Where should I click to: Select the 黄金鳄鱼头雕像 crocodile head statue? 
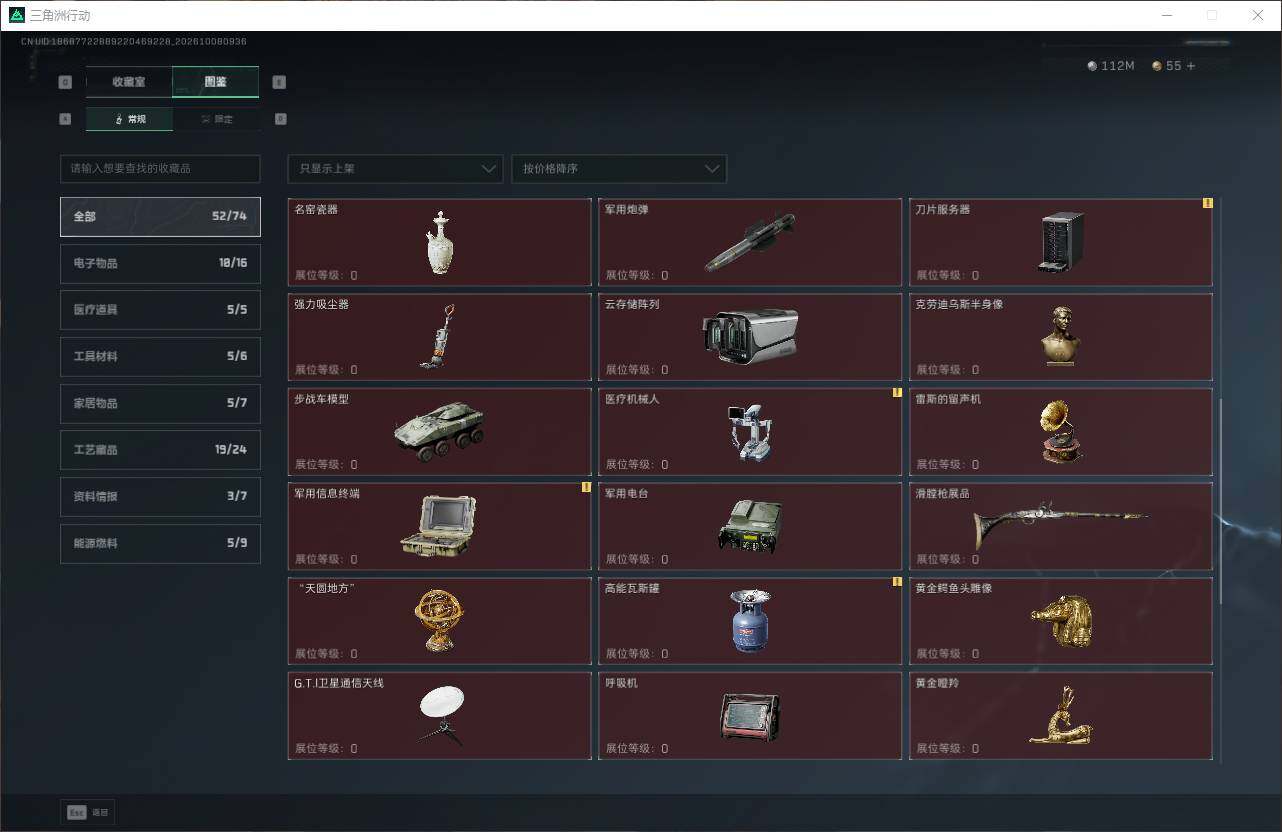pos(1061,621)
